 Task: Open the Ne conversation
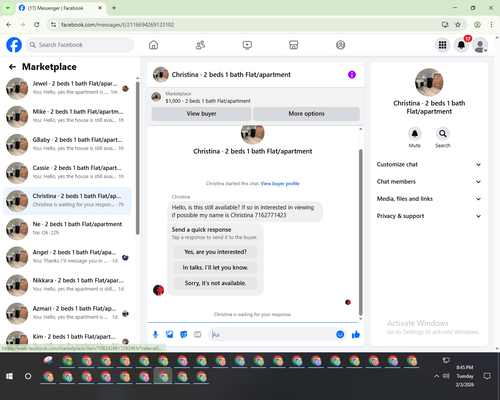point(68,229)
